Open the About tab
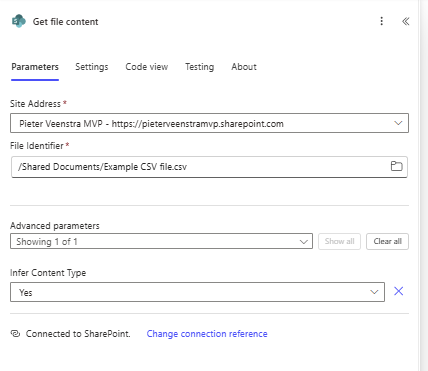428x371 pixels. 244,67
